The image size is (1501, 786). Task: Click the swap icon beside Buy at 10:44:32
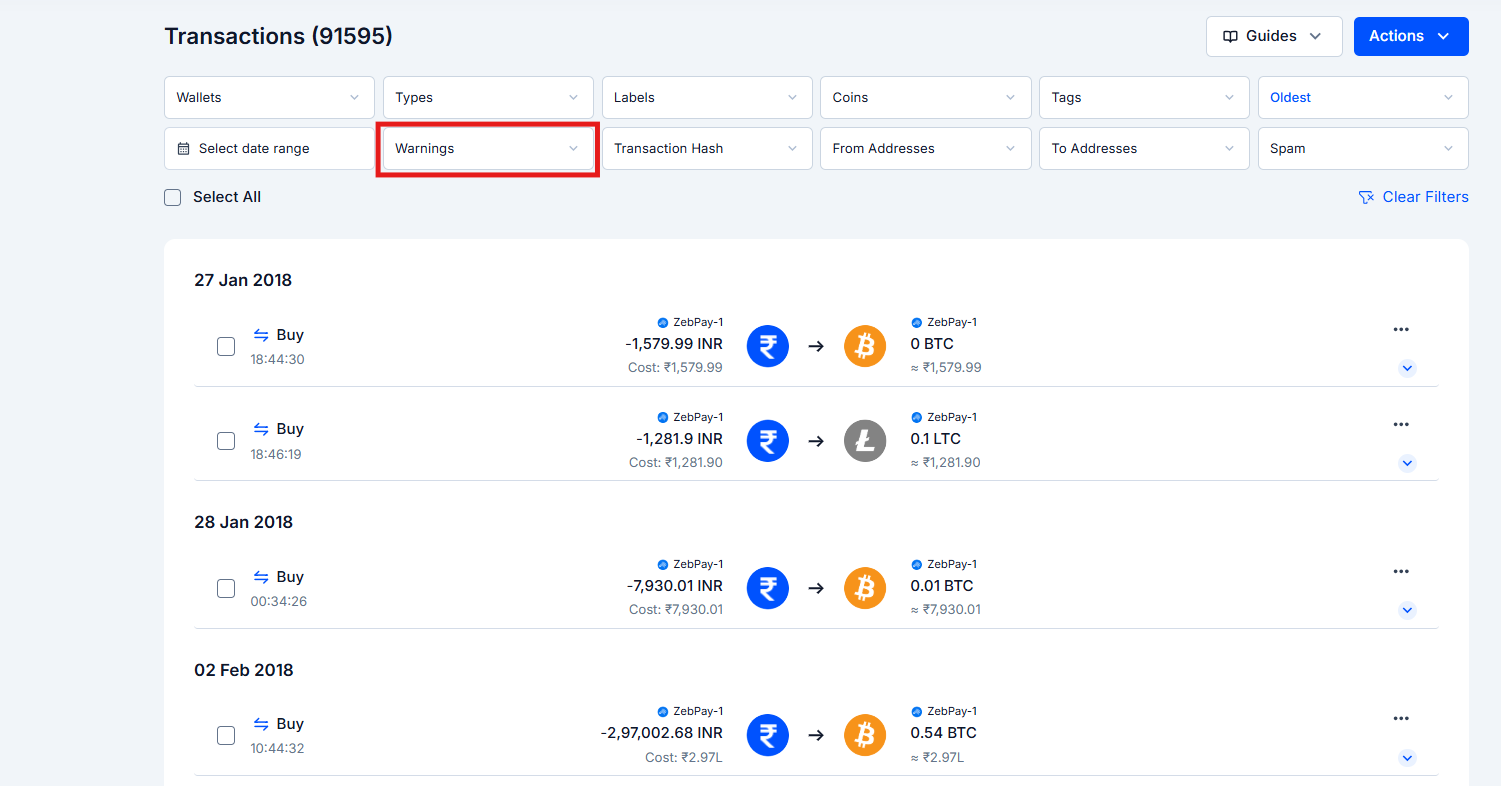[261, 724]
